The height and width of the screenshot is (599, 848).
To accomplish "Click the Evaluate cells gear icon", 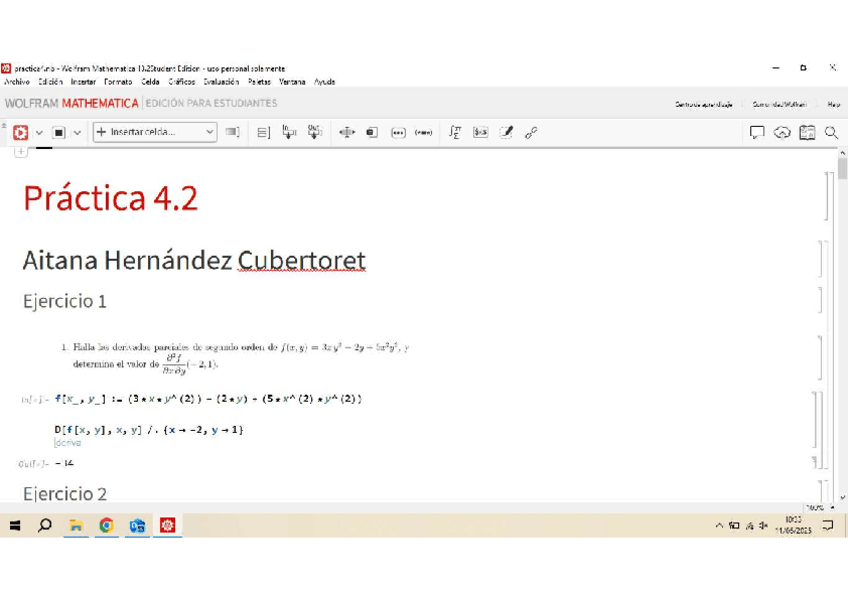I will click(x=21, y=132).
